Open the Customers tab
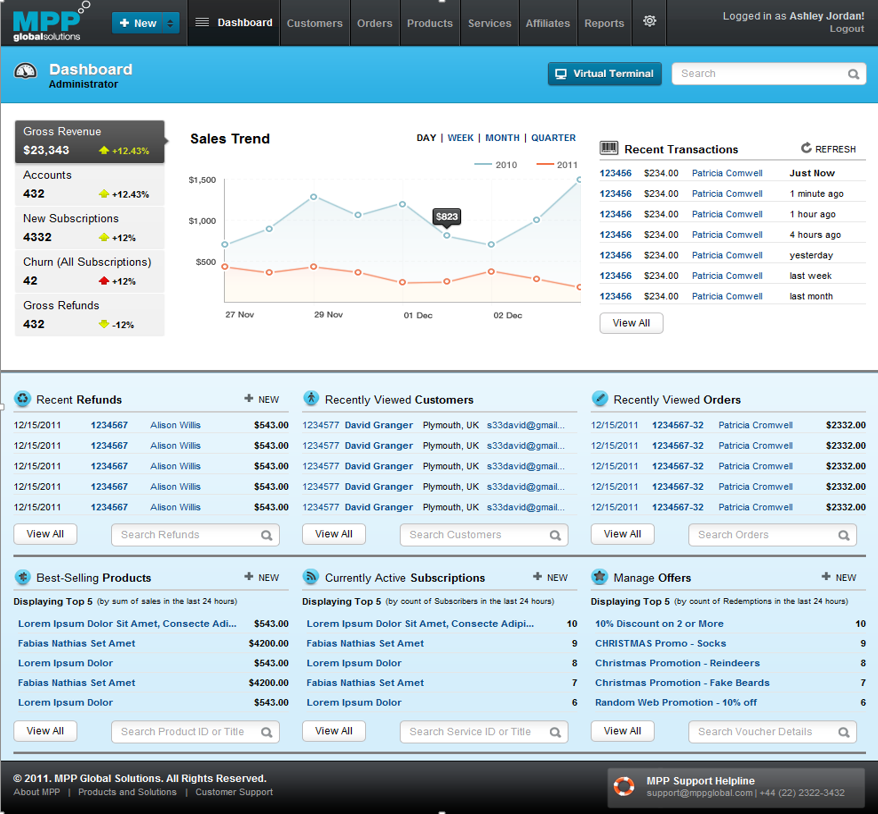 click(314, 23)
